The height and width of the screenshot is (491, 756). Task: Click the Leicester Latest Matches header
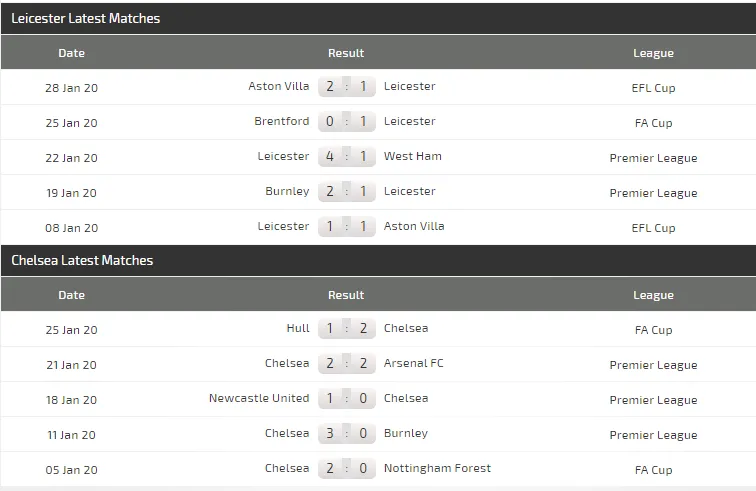pos(86,18)
